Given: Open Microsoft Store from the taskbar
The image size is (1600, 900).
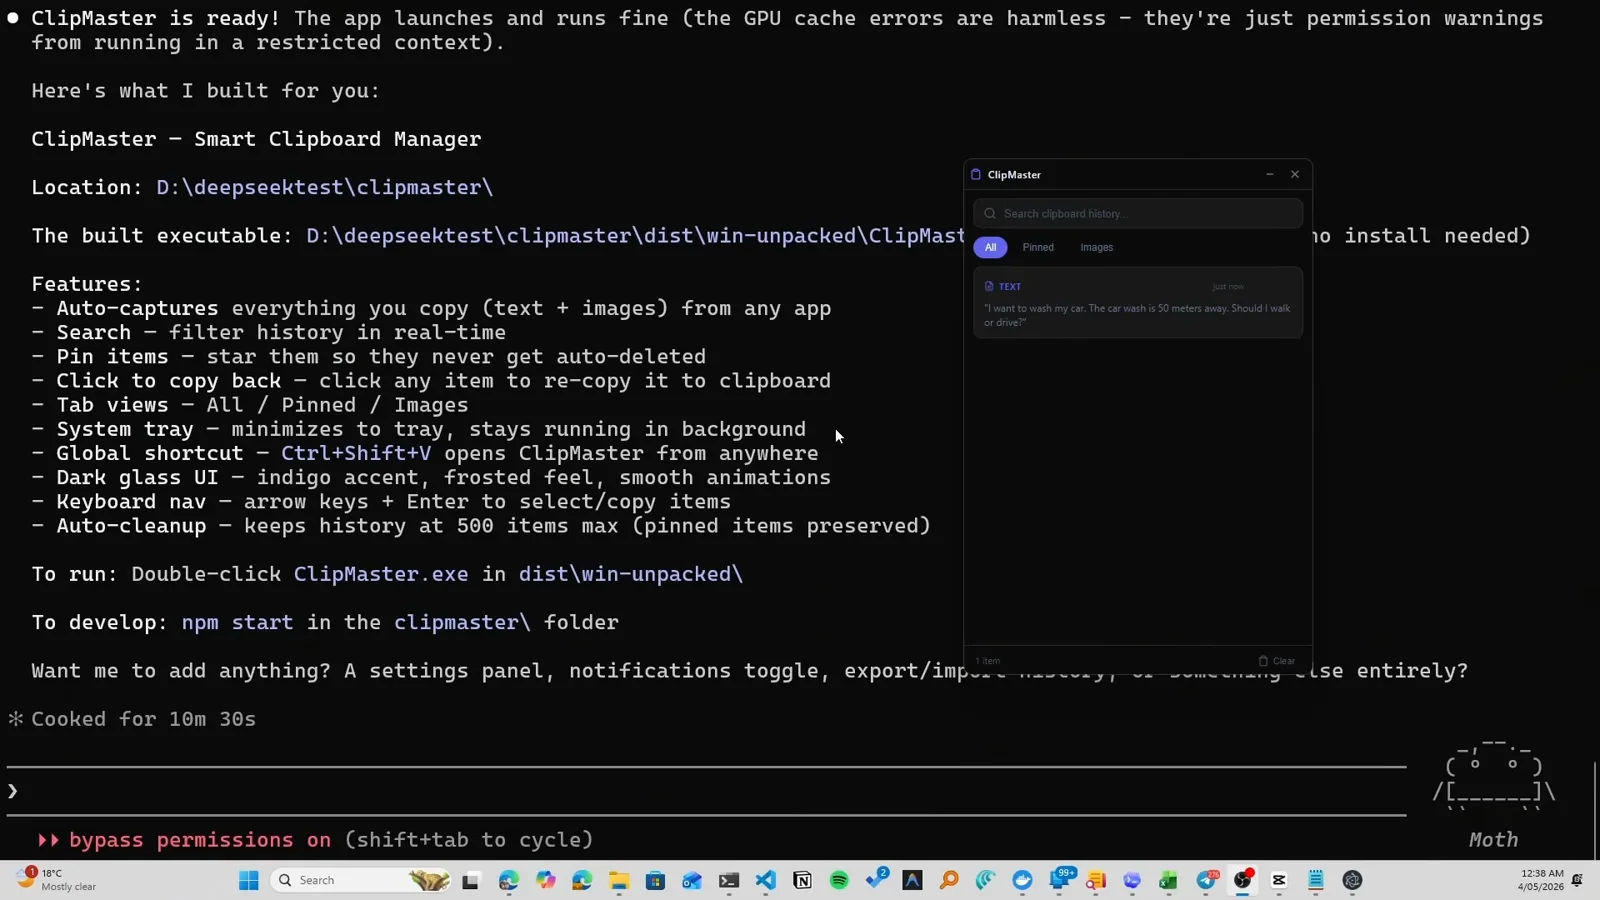Looking at the screenshot, I should 656,880.
